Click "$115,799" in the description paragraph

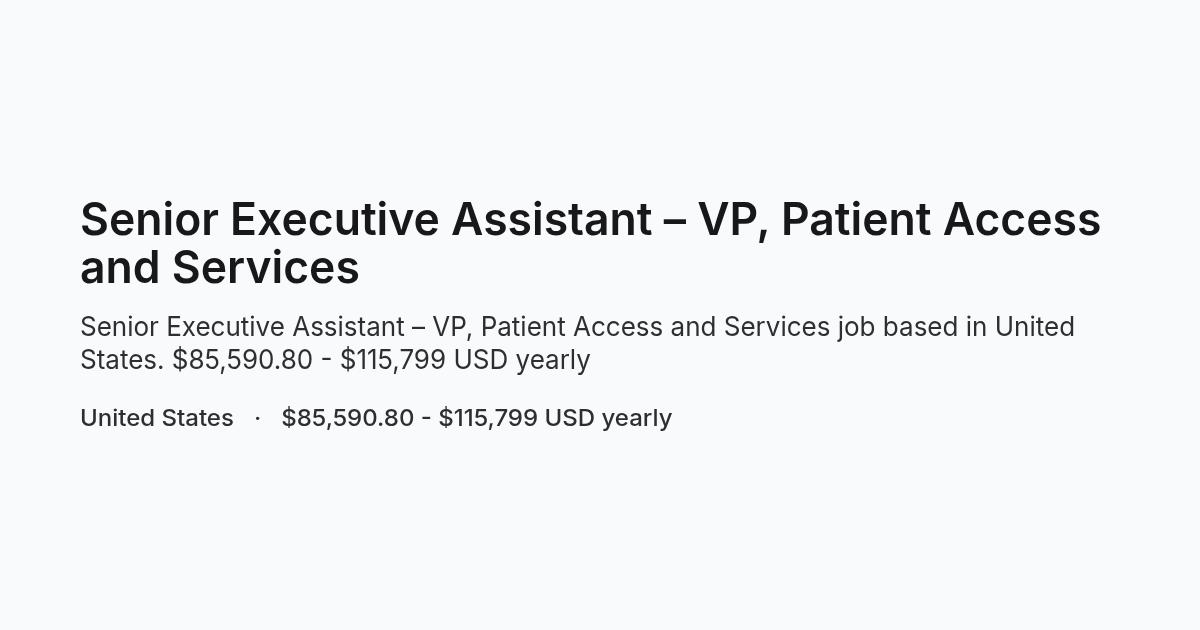pos(393,359)
